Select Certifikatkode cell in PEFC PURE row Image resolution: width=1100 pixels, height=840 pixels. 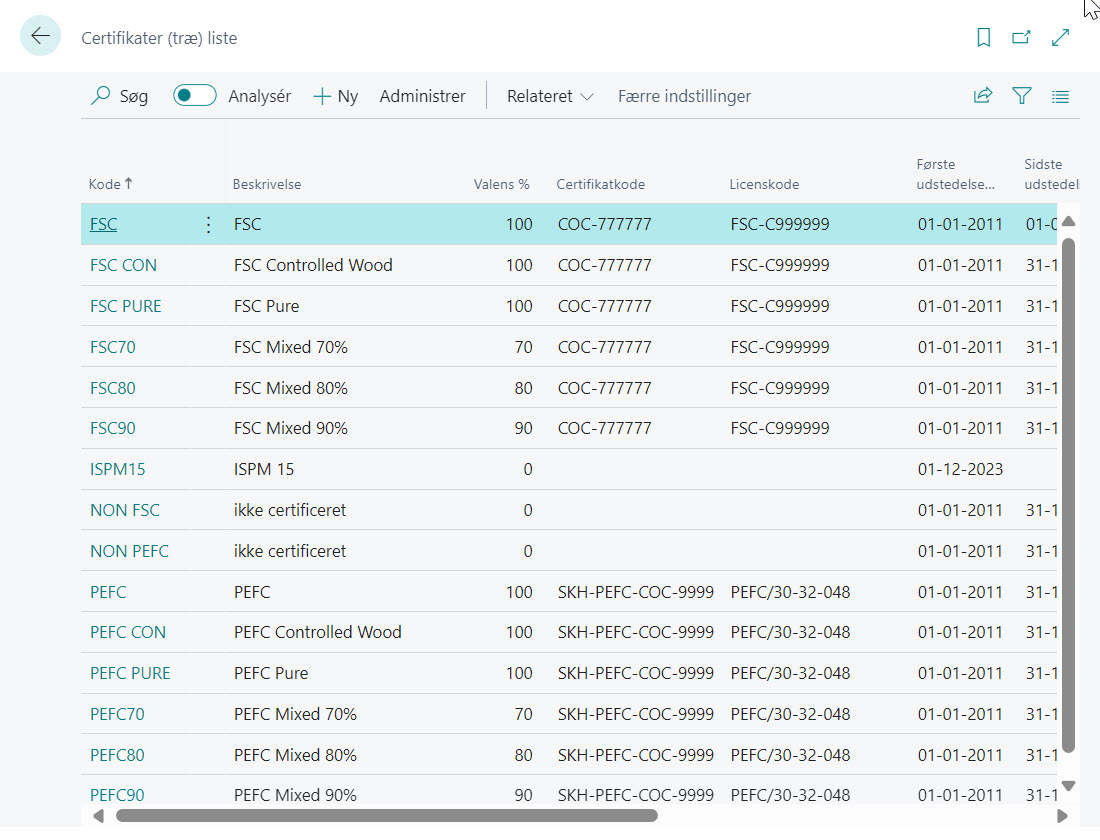636,673
